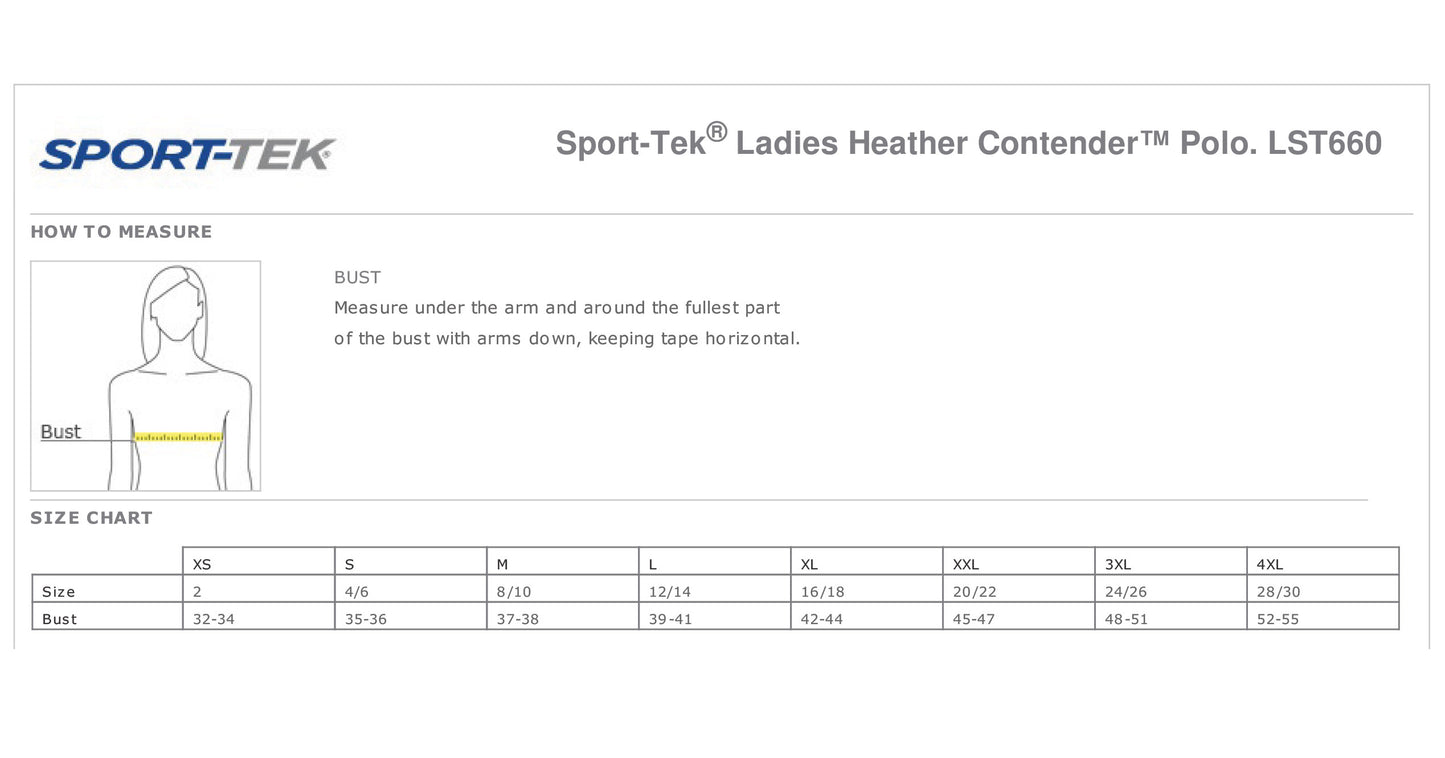Click the 12/14 size cell
This screenshot has height=758, width=1445.
coord(670,592)
